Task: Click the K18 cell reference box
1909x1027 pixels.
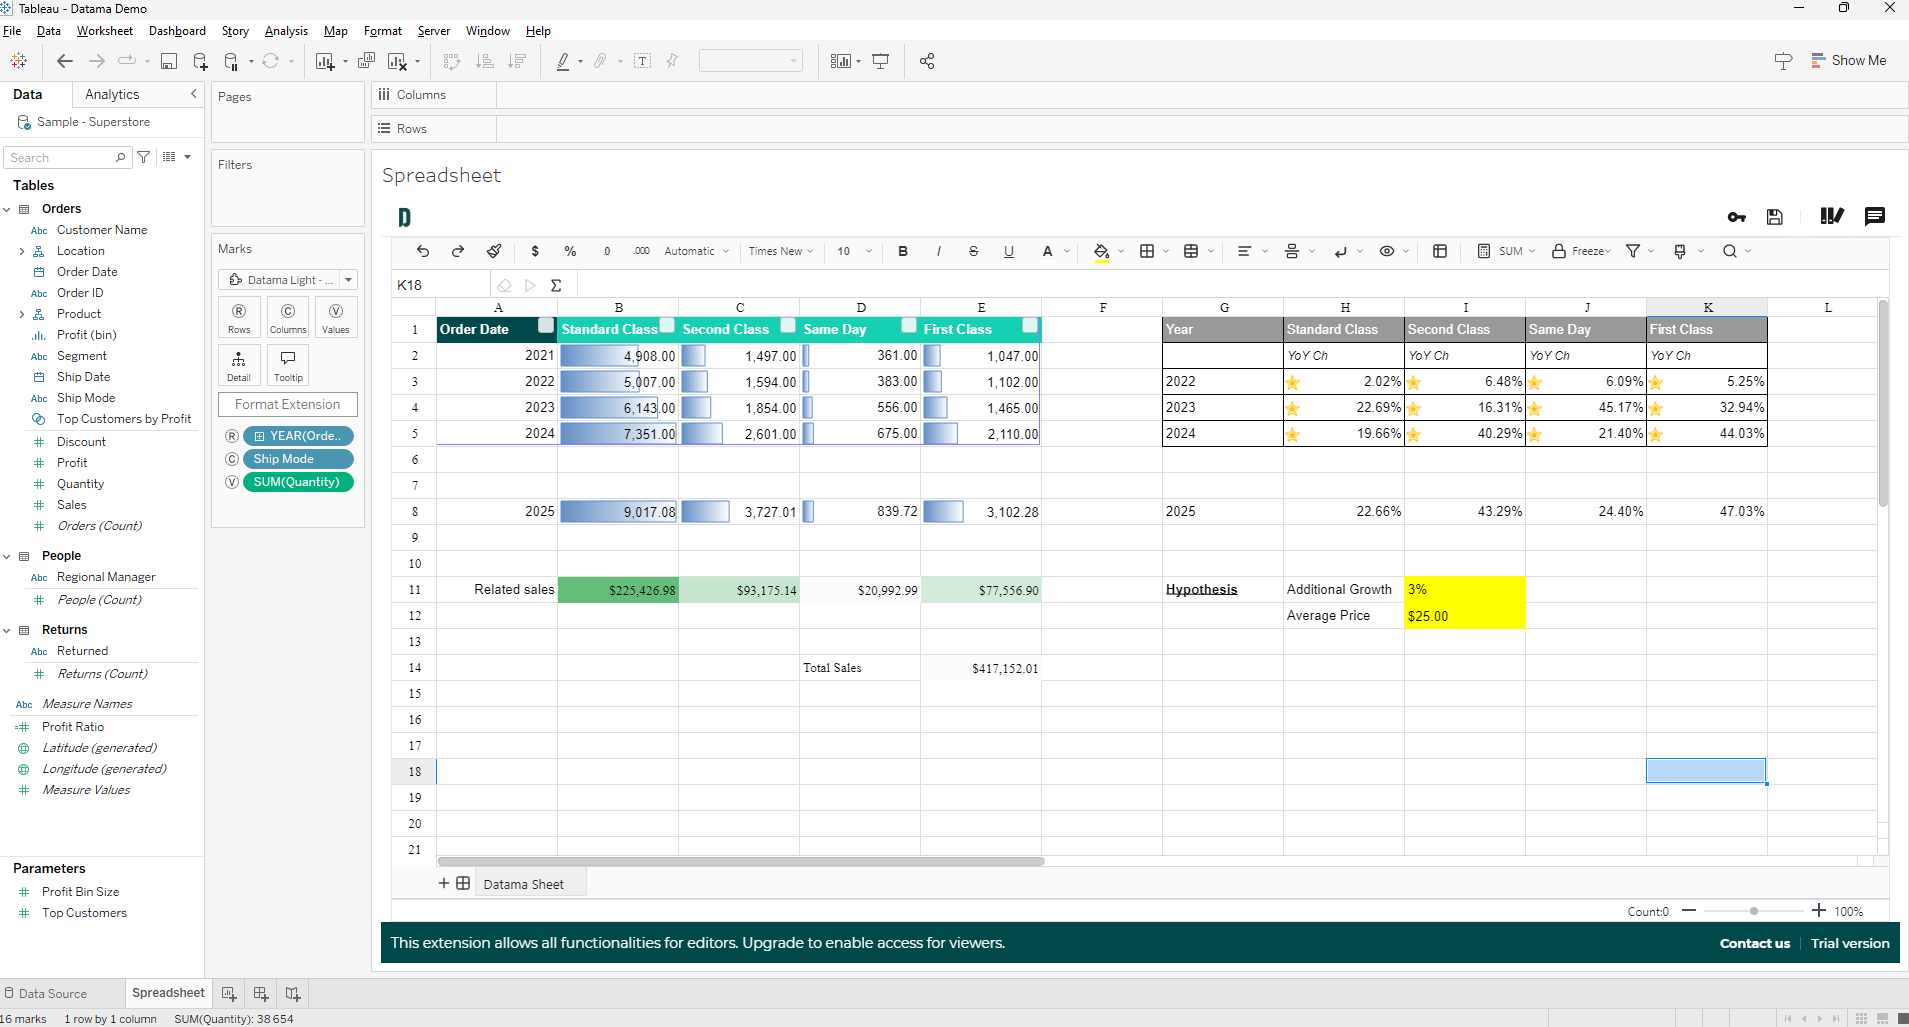Action: point(440,285)
